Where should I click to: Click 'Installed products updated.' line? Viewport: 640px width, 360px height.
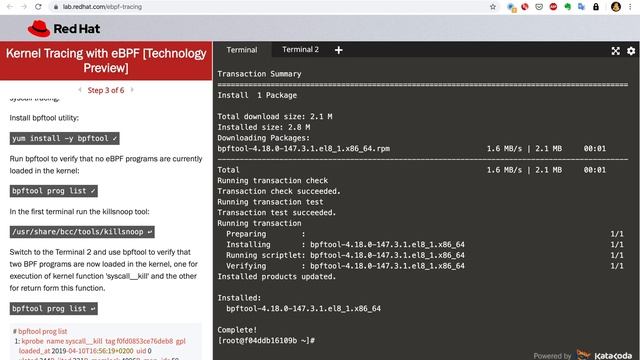pos(277,276)
